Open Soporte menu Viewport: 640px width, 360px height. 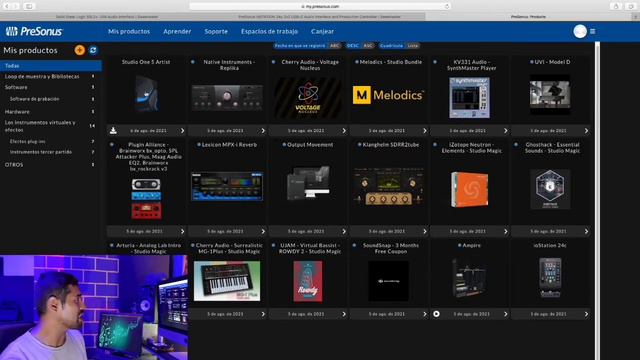click(216, 31)
